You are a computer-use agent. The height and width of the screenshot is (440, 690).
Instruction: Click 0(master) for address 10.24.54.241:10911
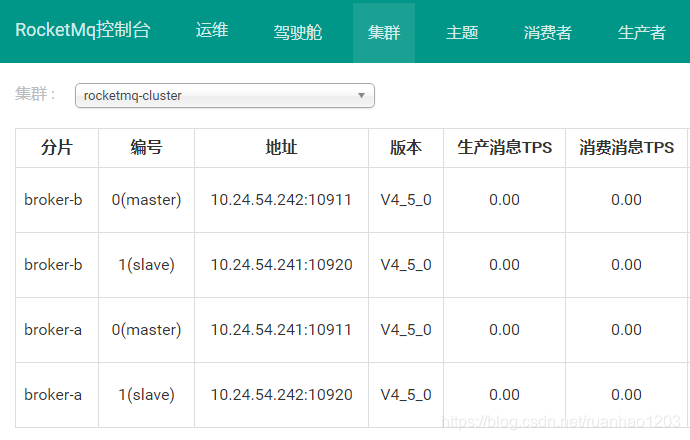pyautogui.click(x=147, y=330)
